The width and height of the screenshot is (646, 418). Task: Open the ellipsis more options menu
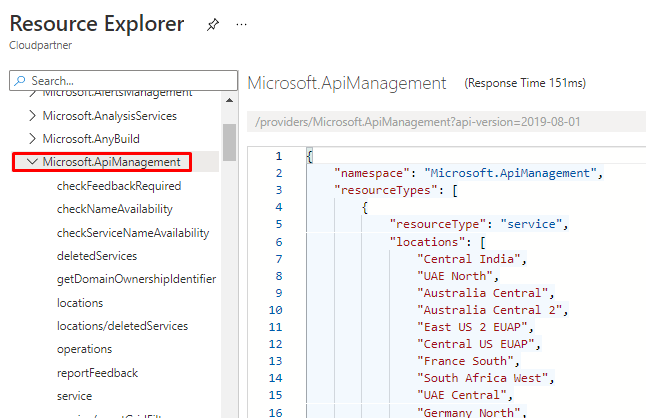(241, 24)
